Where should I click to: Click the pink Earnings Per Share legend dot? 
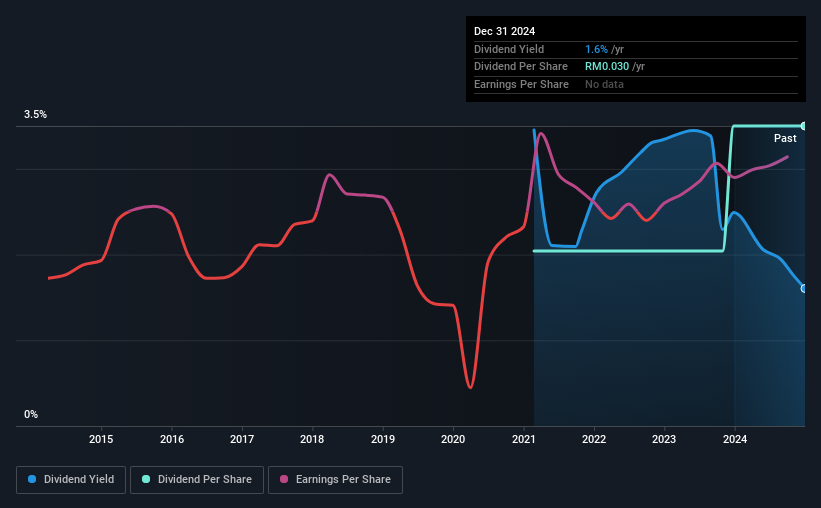[x=284, y=479]
